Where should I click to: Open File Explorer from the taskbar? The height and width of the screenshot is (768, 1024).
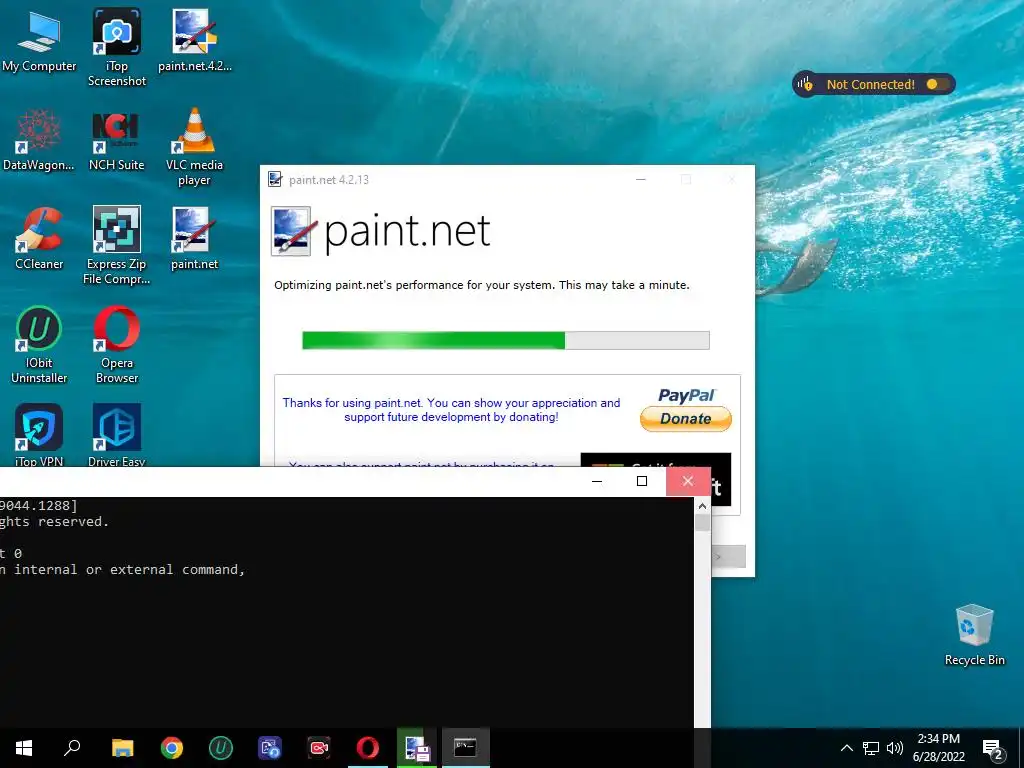coord(122,748)
